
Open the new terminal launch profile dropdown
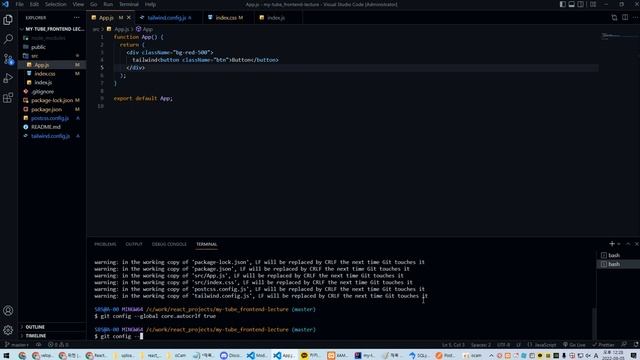(619, 244)
